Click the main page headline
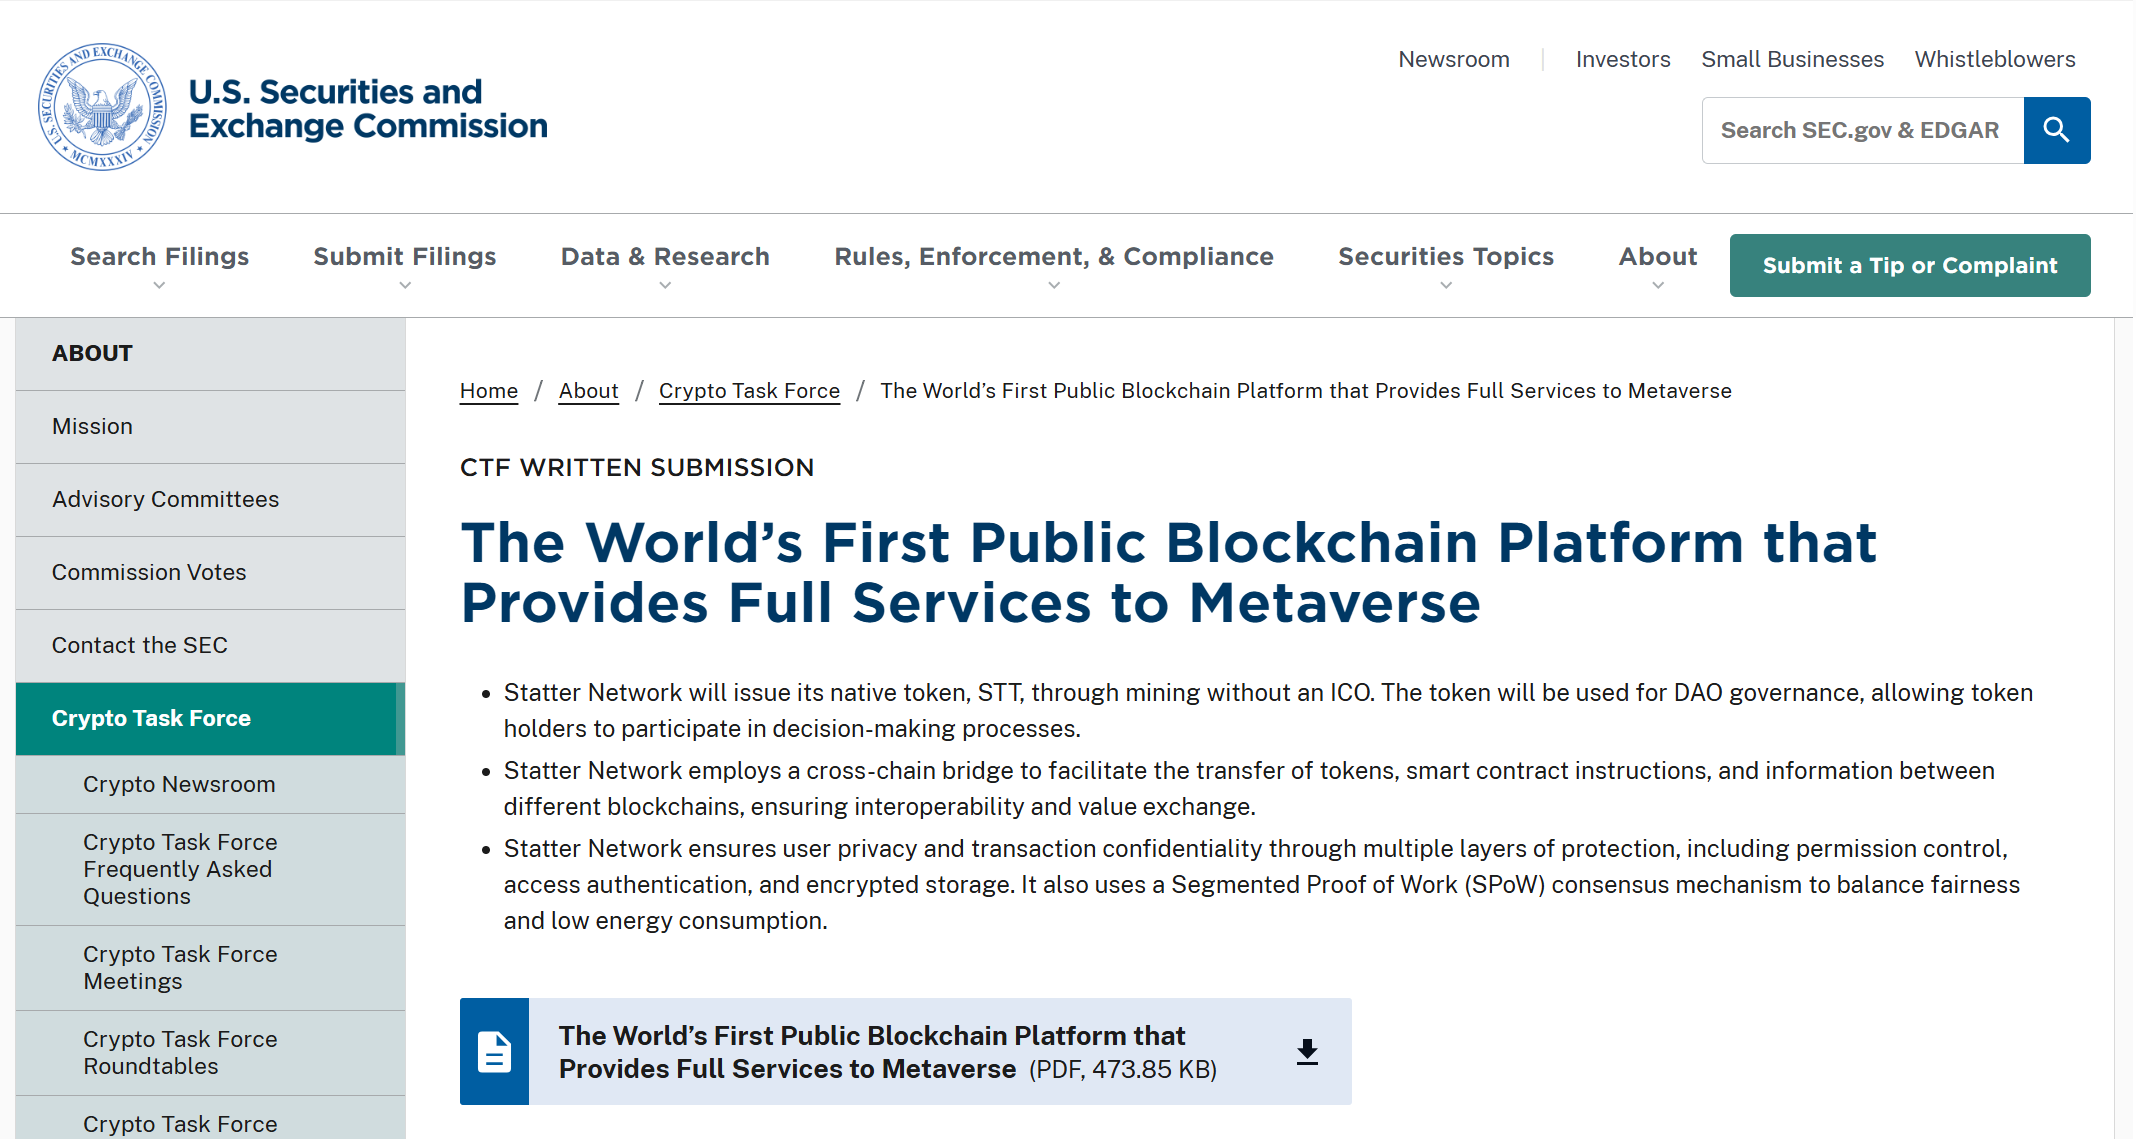The height and width of the screenshot is (1139, 2136). (x=1168, y=573)
